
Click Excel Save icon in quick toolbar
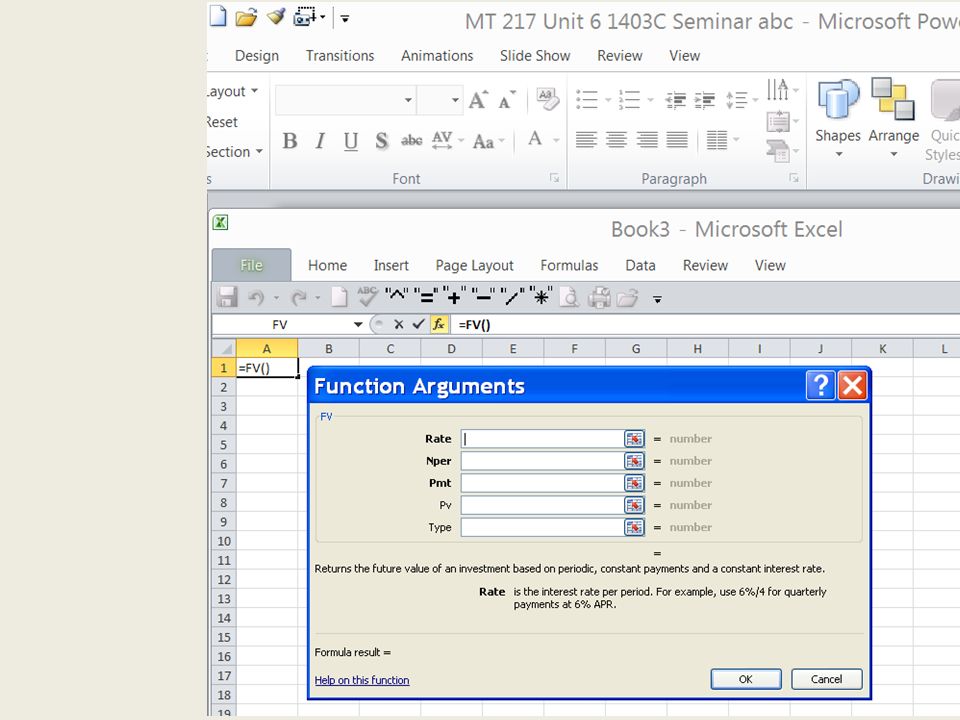pyautogui.click(x=227, y=298)
